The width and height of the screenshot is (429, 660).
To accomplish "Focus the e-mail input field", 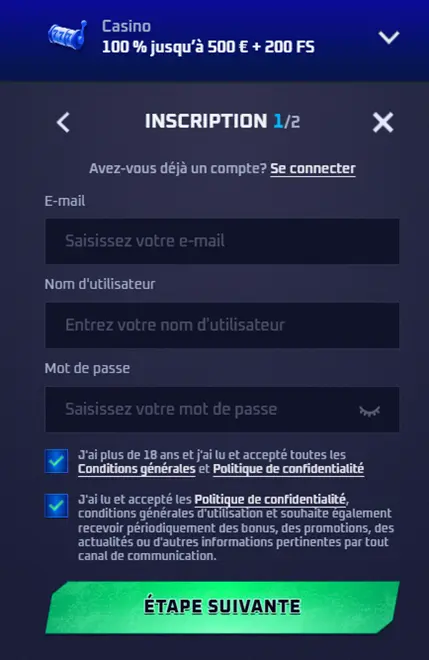I will (222, 241).
